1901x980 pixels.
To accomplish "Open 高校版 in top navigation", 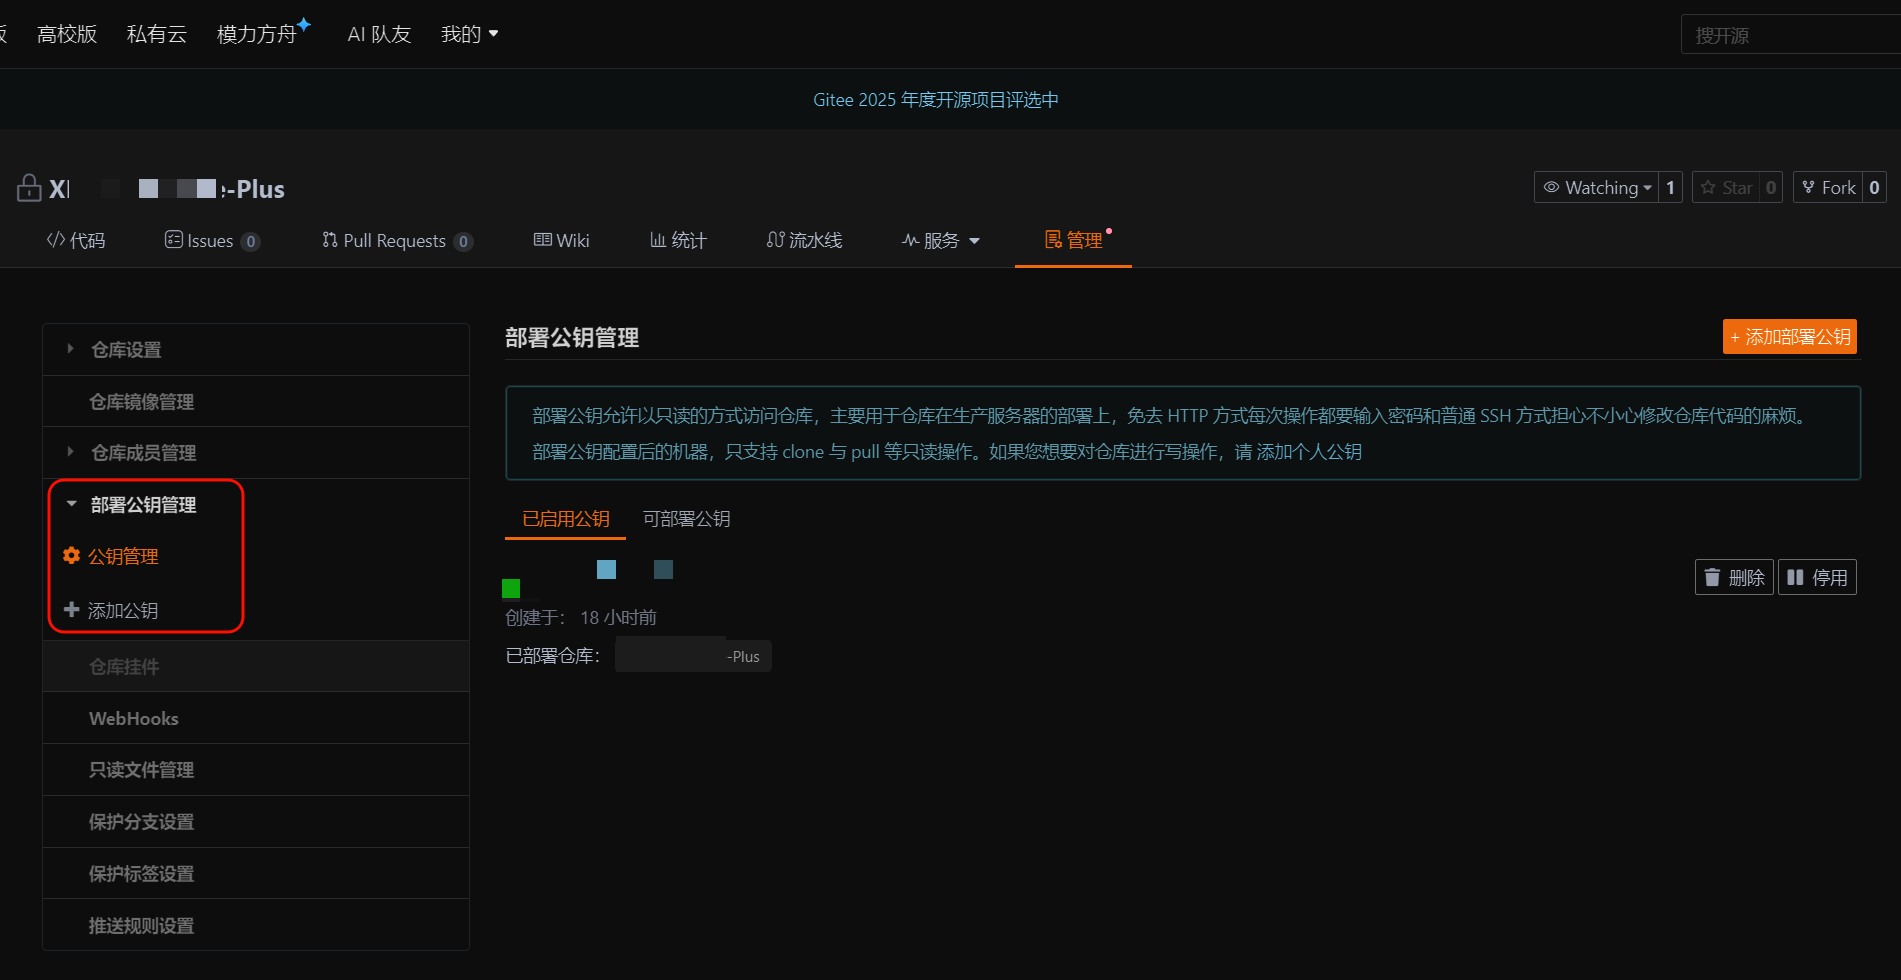I will click(x=67, y=34).
